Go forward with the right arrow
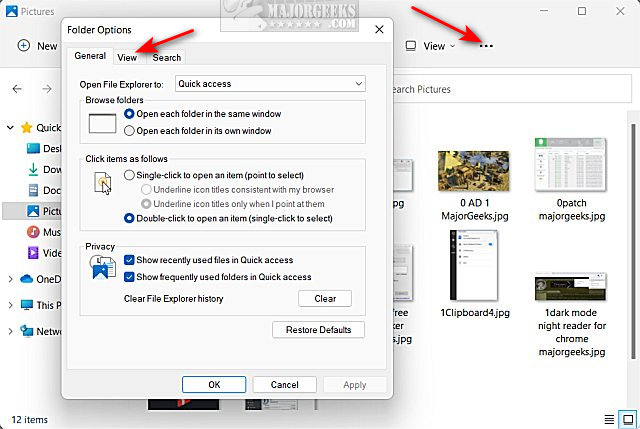The height and width of the screenshot is (429, 640). coord(47,89)
